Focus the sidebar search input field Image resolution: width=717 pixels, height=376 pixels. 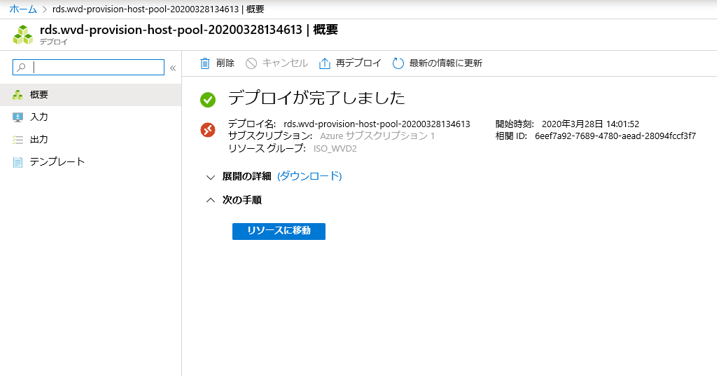88,67
